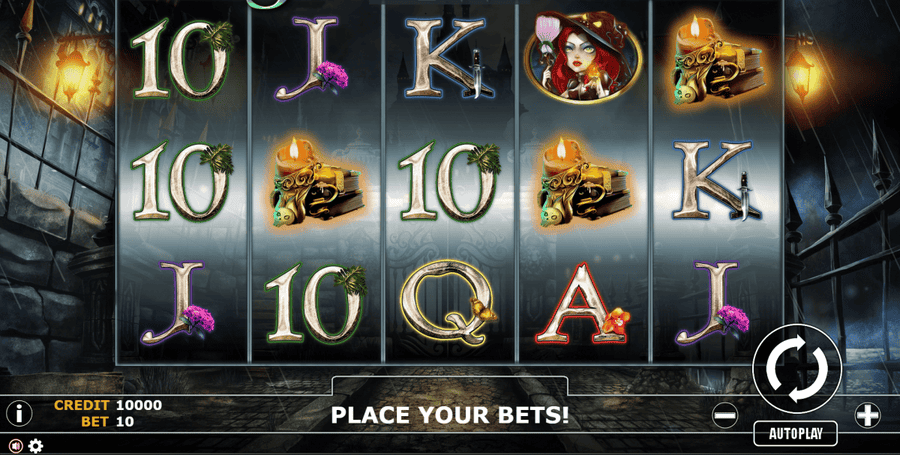
Task: Select the K symbol on reel five
Action: [717, 181]
